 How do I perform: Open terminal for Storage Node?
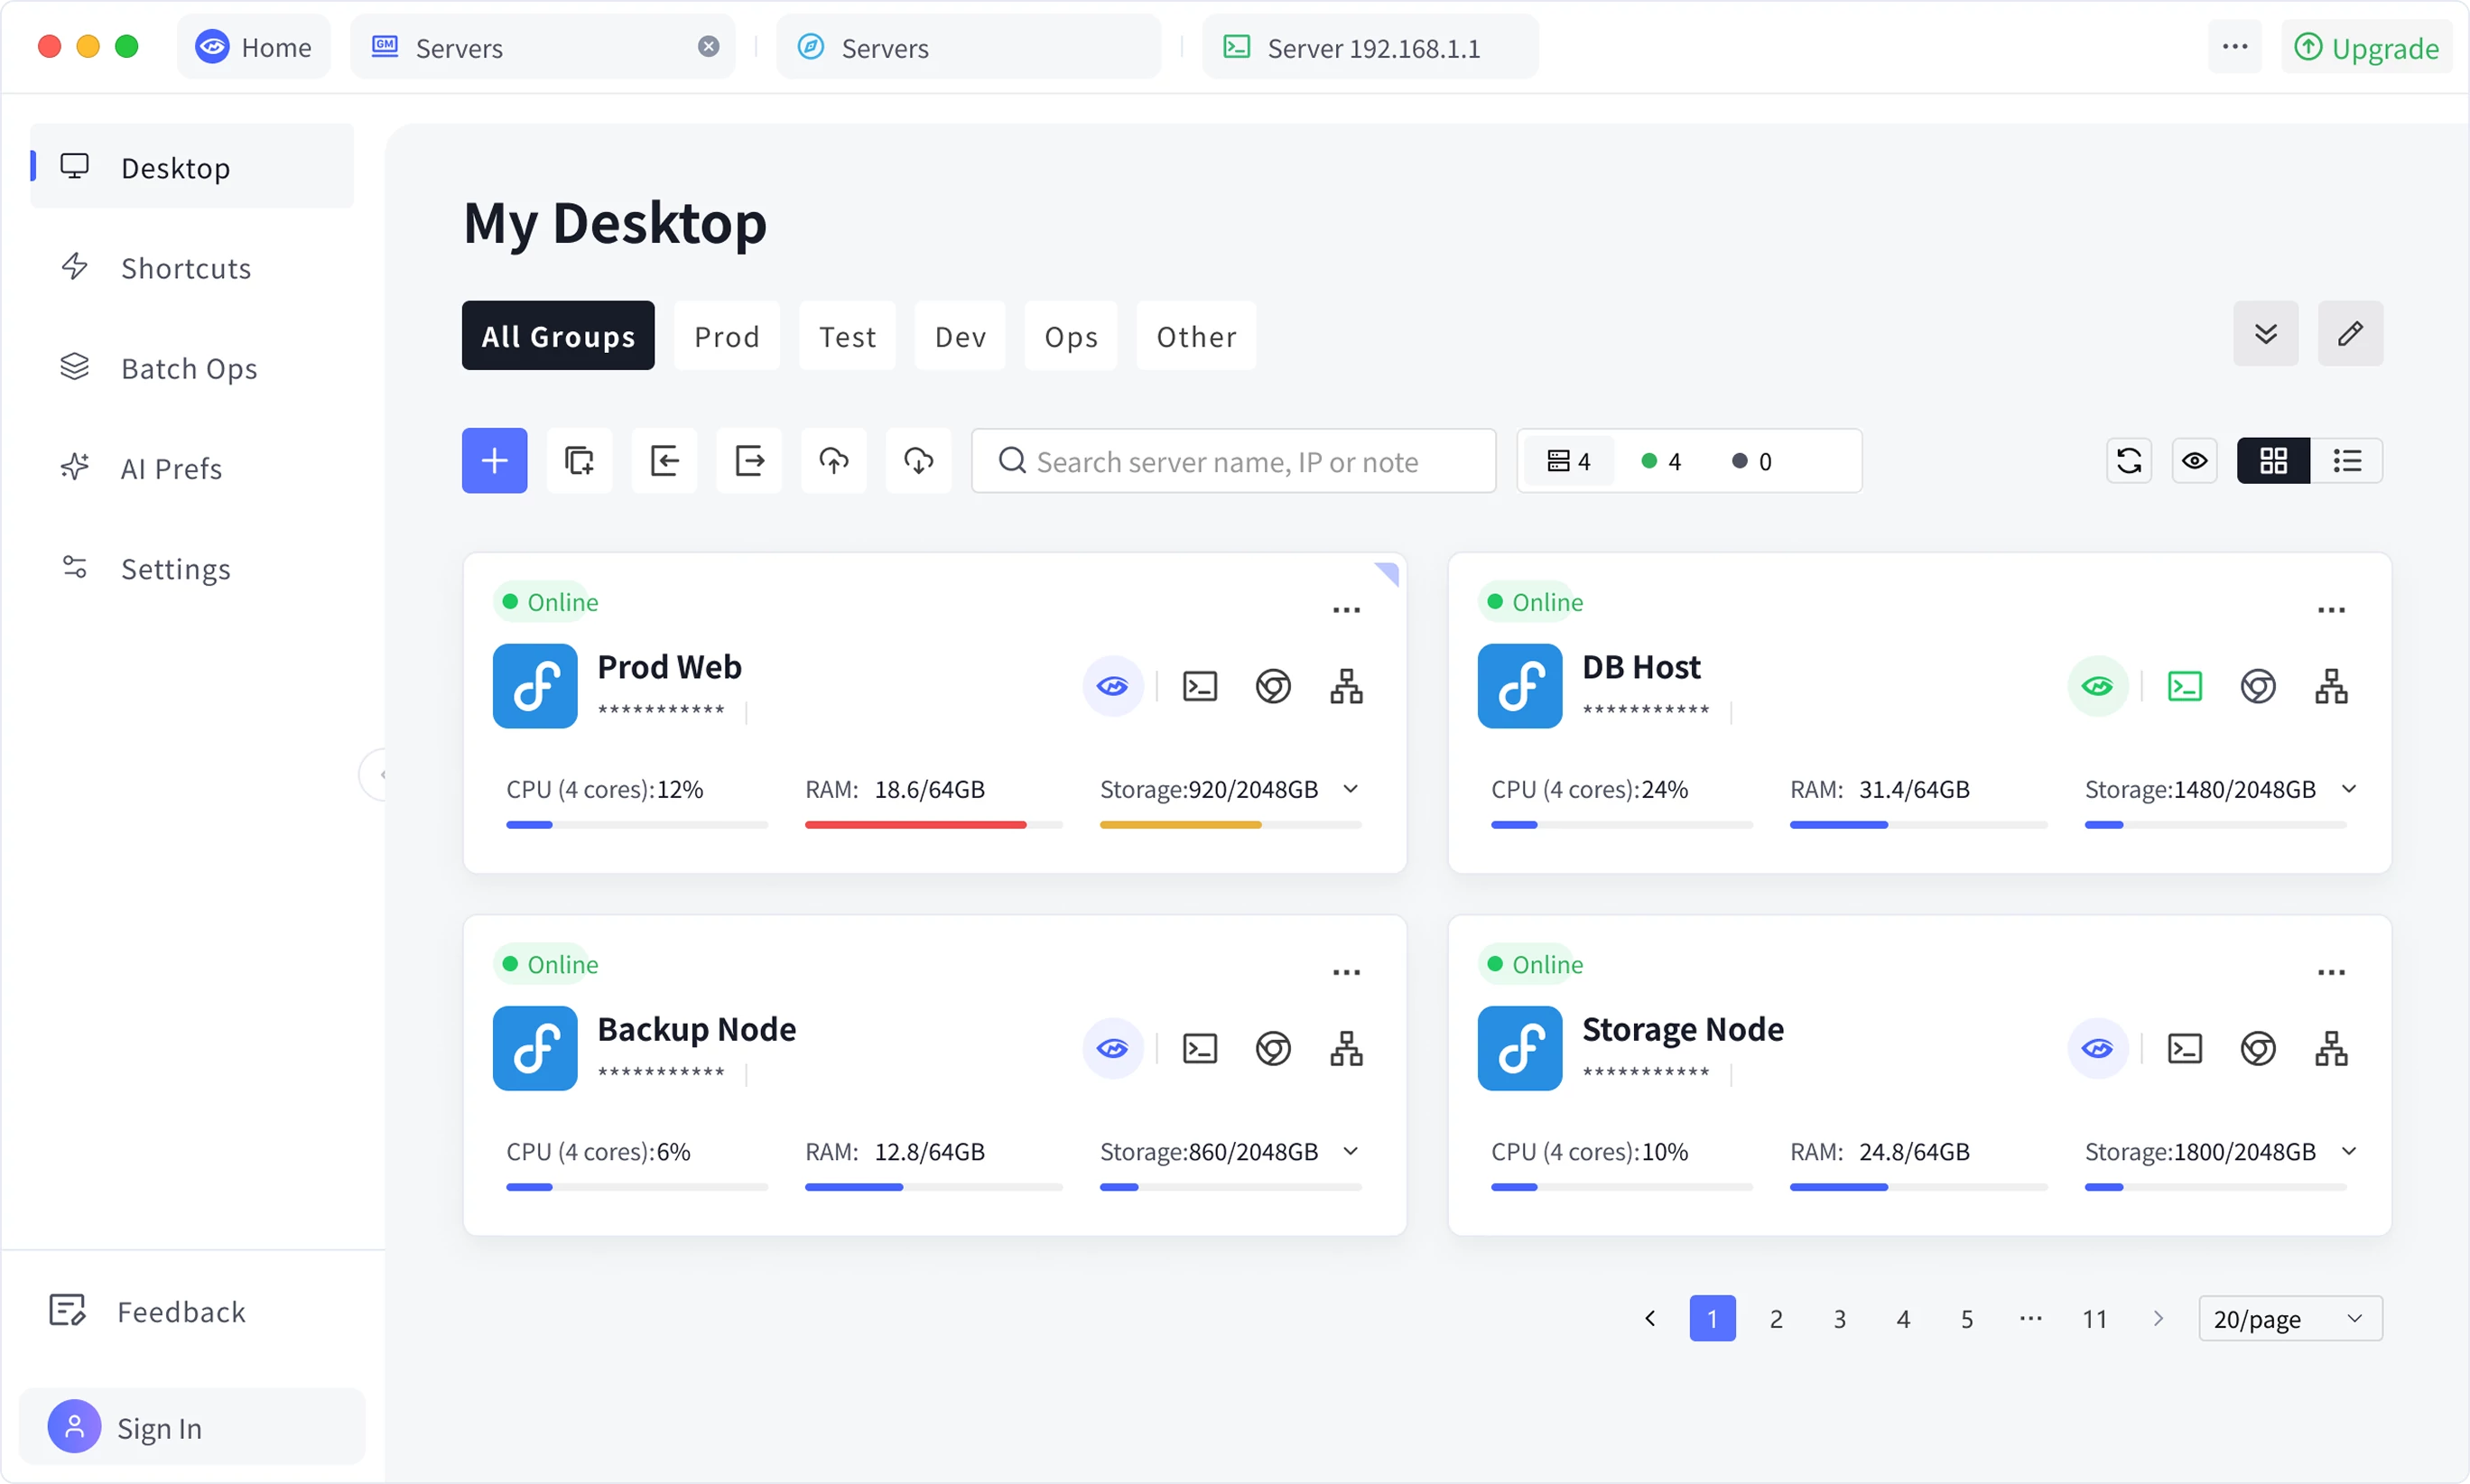coord(2185,1049)
